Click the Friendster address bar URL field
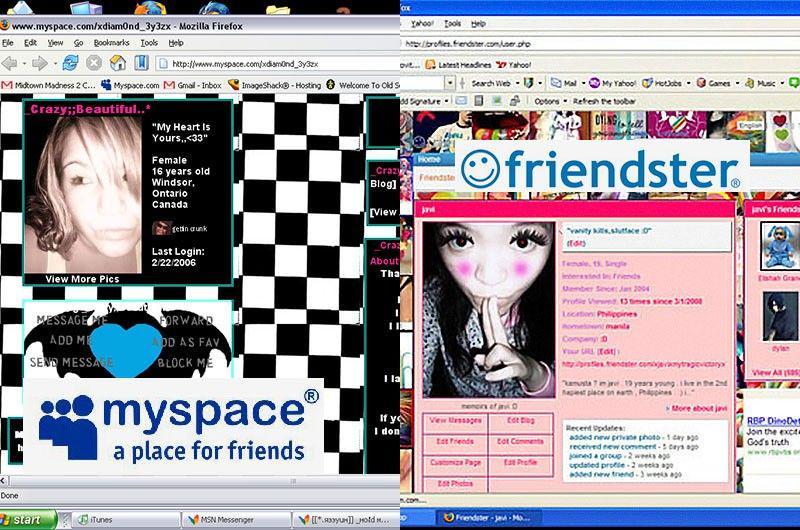800x530 pixels. (x=600, y=44)
